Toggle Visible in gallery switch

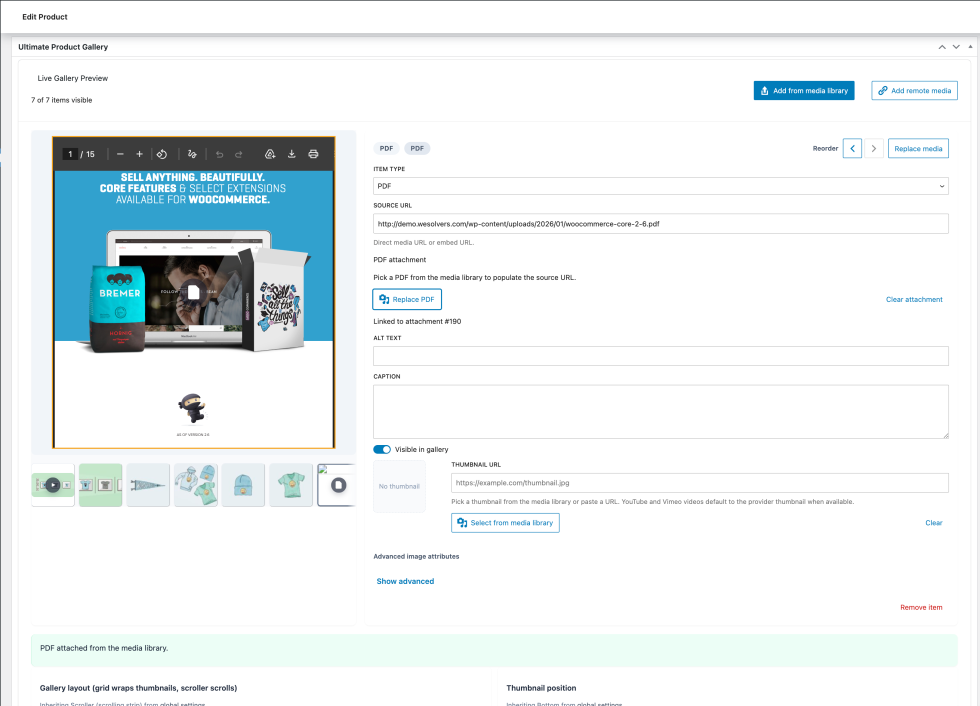(x=382, y=450)
